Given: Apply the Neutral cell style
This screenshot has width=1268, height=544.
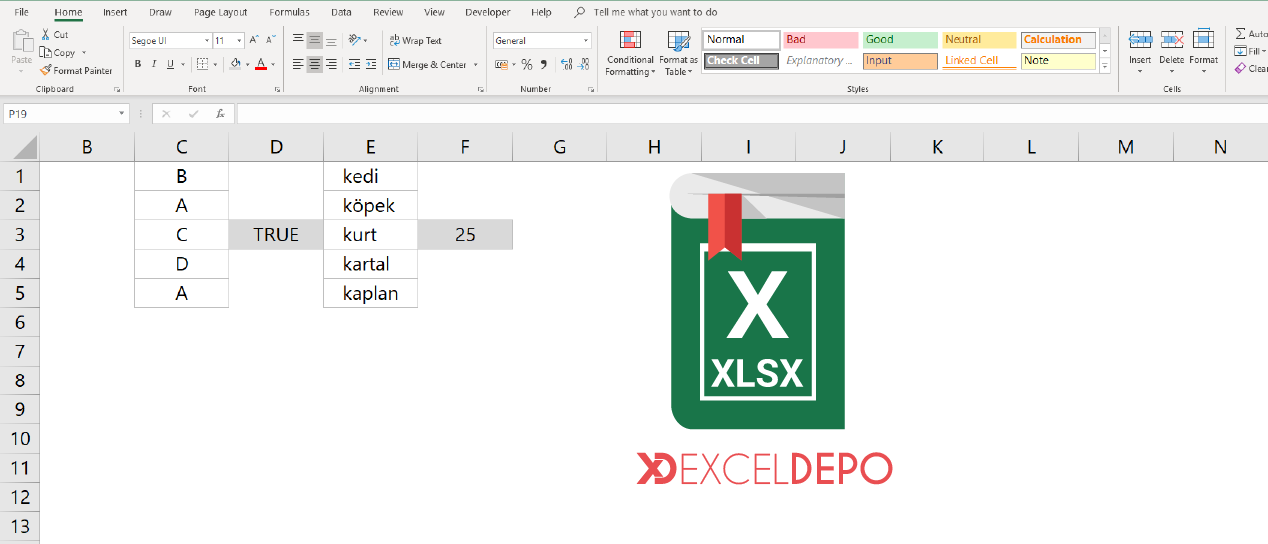Looking at the screenshot, I should [x=979, y=40].
